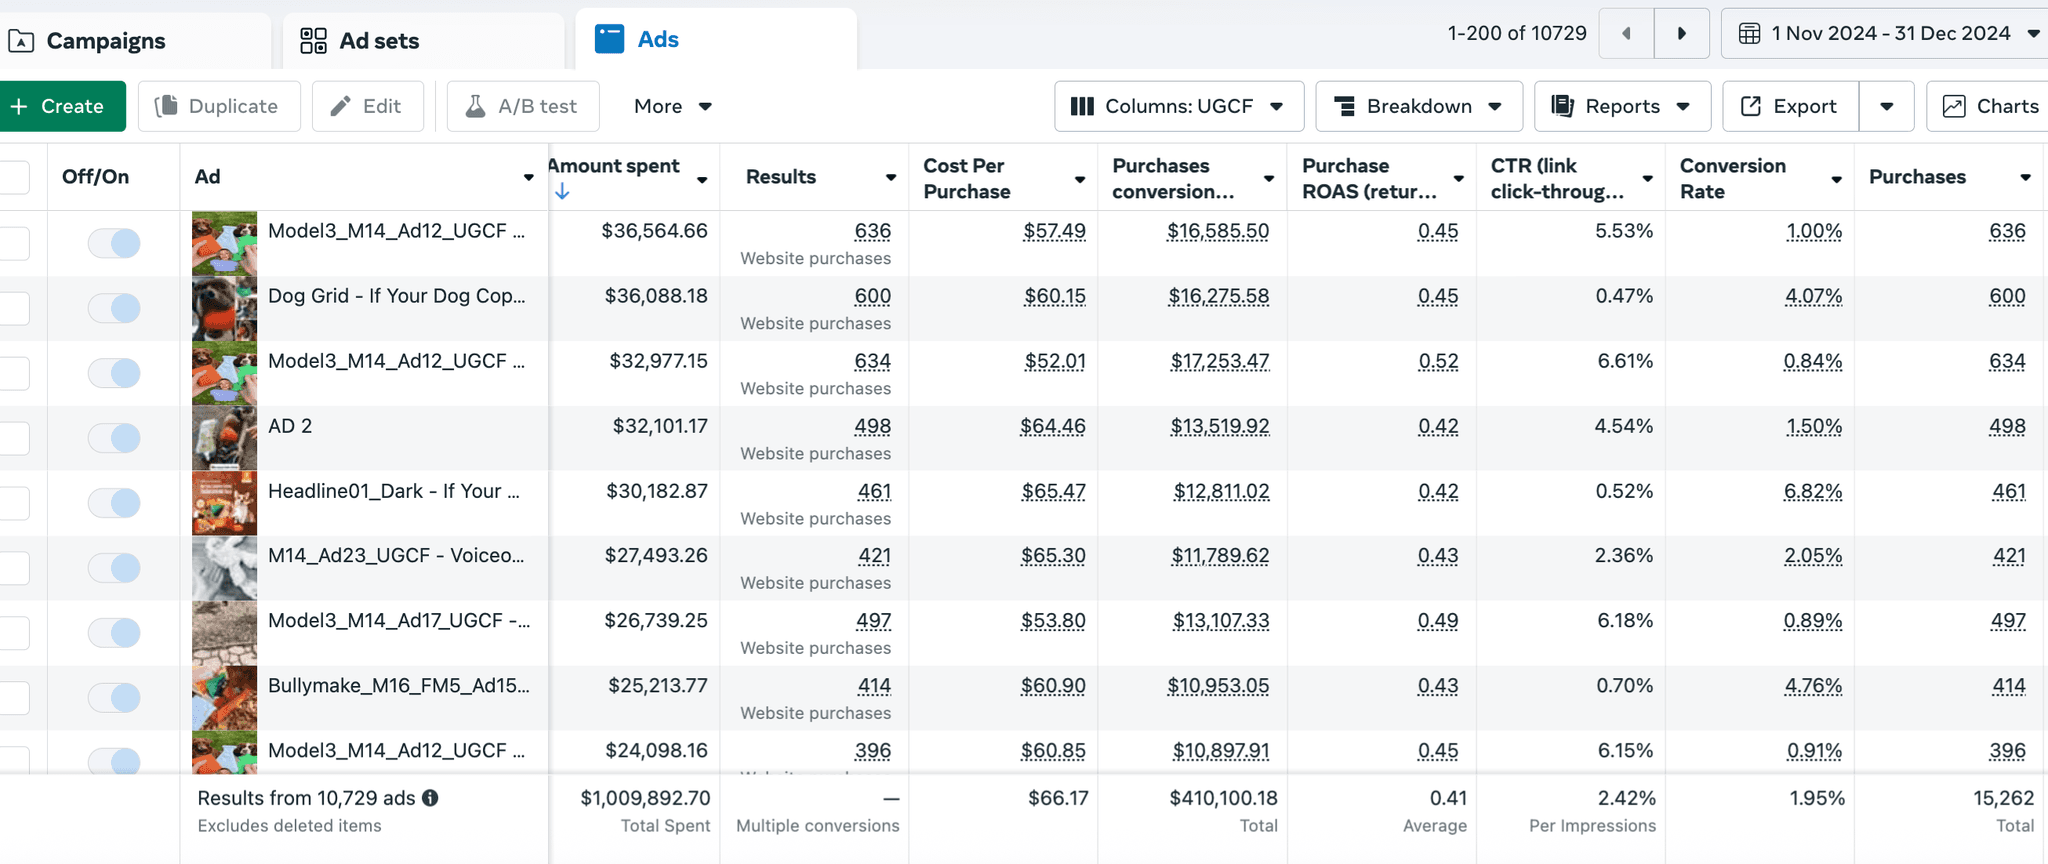
Task: Click the green Create button
Action: [x=60, y=106]
